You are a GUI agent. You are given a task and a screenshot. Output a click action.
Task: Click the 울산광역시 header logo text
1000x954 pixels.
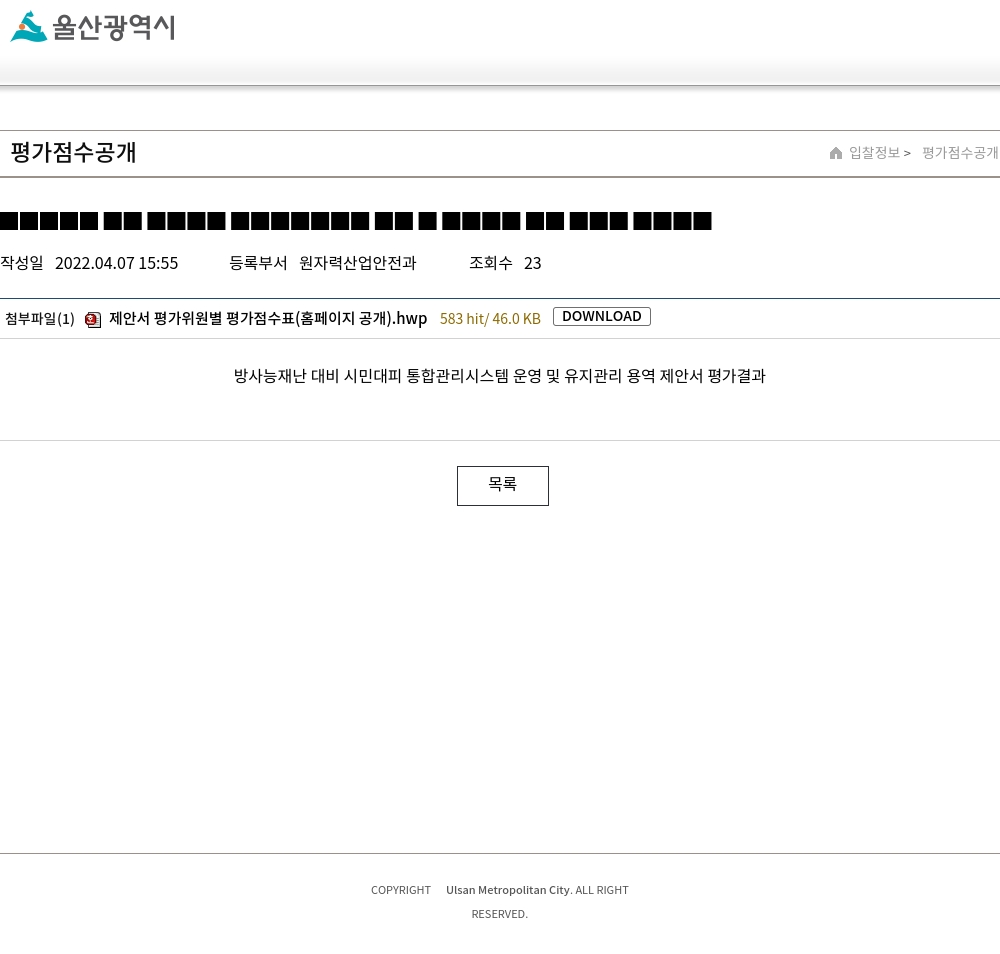pyautogui.click(x=114, y=27)
